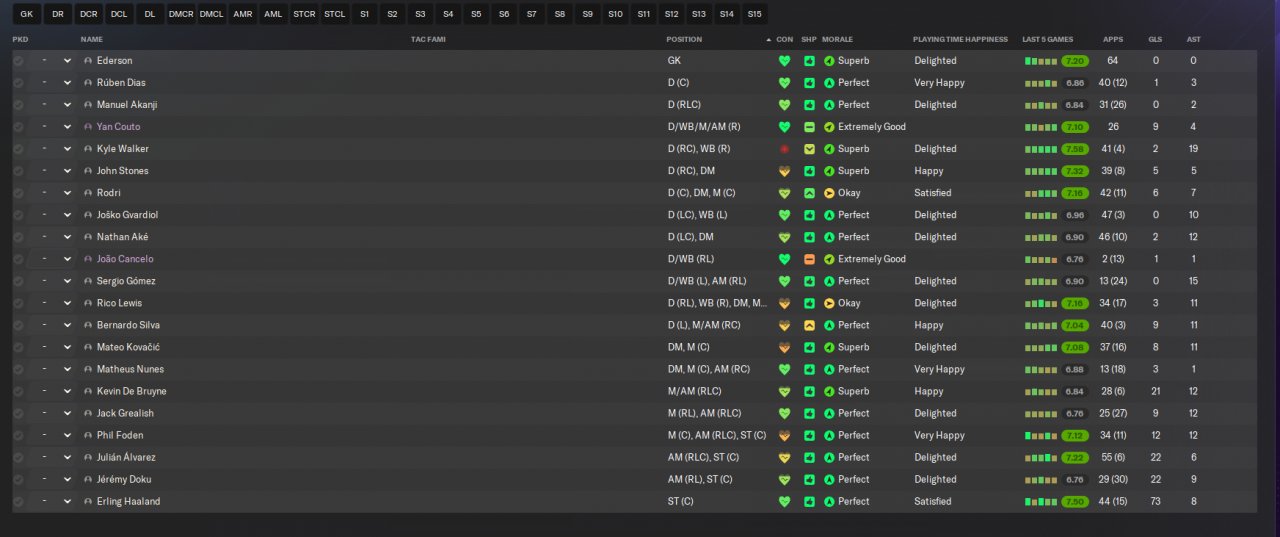Click Nathan Aké's condition heart icon
This screenshot has width=1280, height=537.
click(x=784, y=237)
